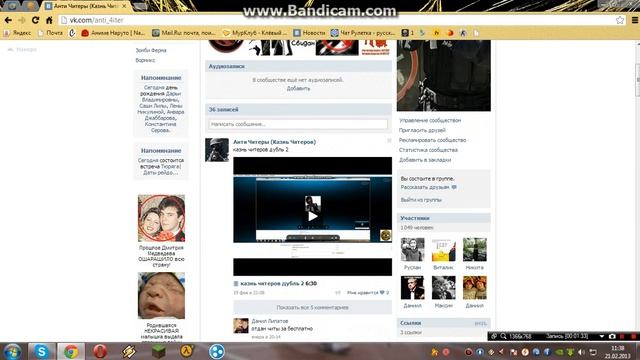Open member Руслан's avatar
The height and width of the screenshot is (360, 640).
[x=412, y=249]
